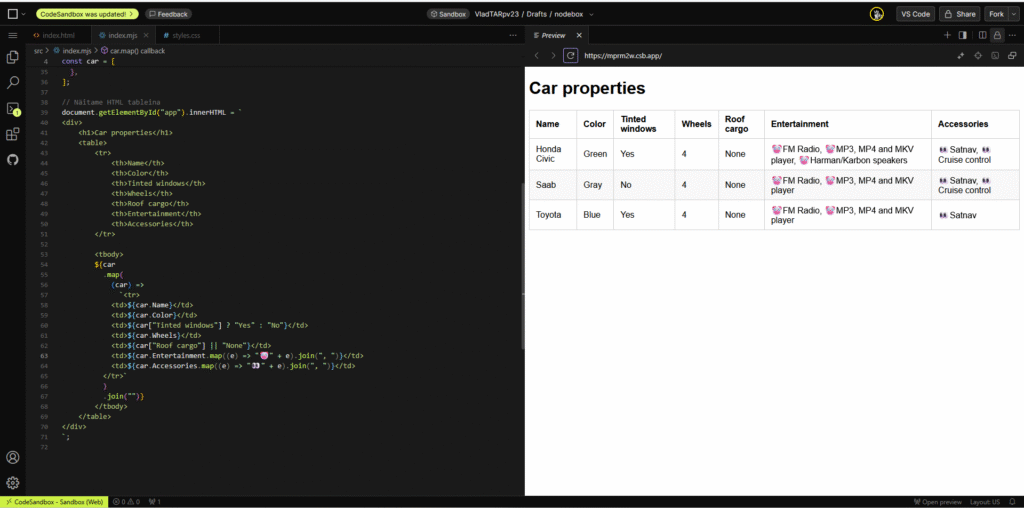The image size is (1024, 508).
Task: Open the terminal tasks icon with badge
Action: (x=13, y=108)
